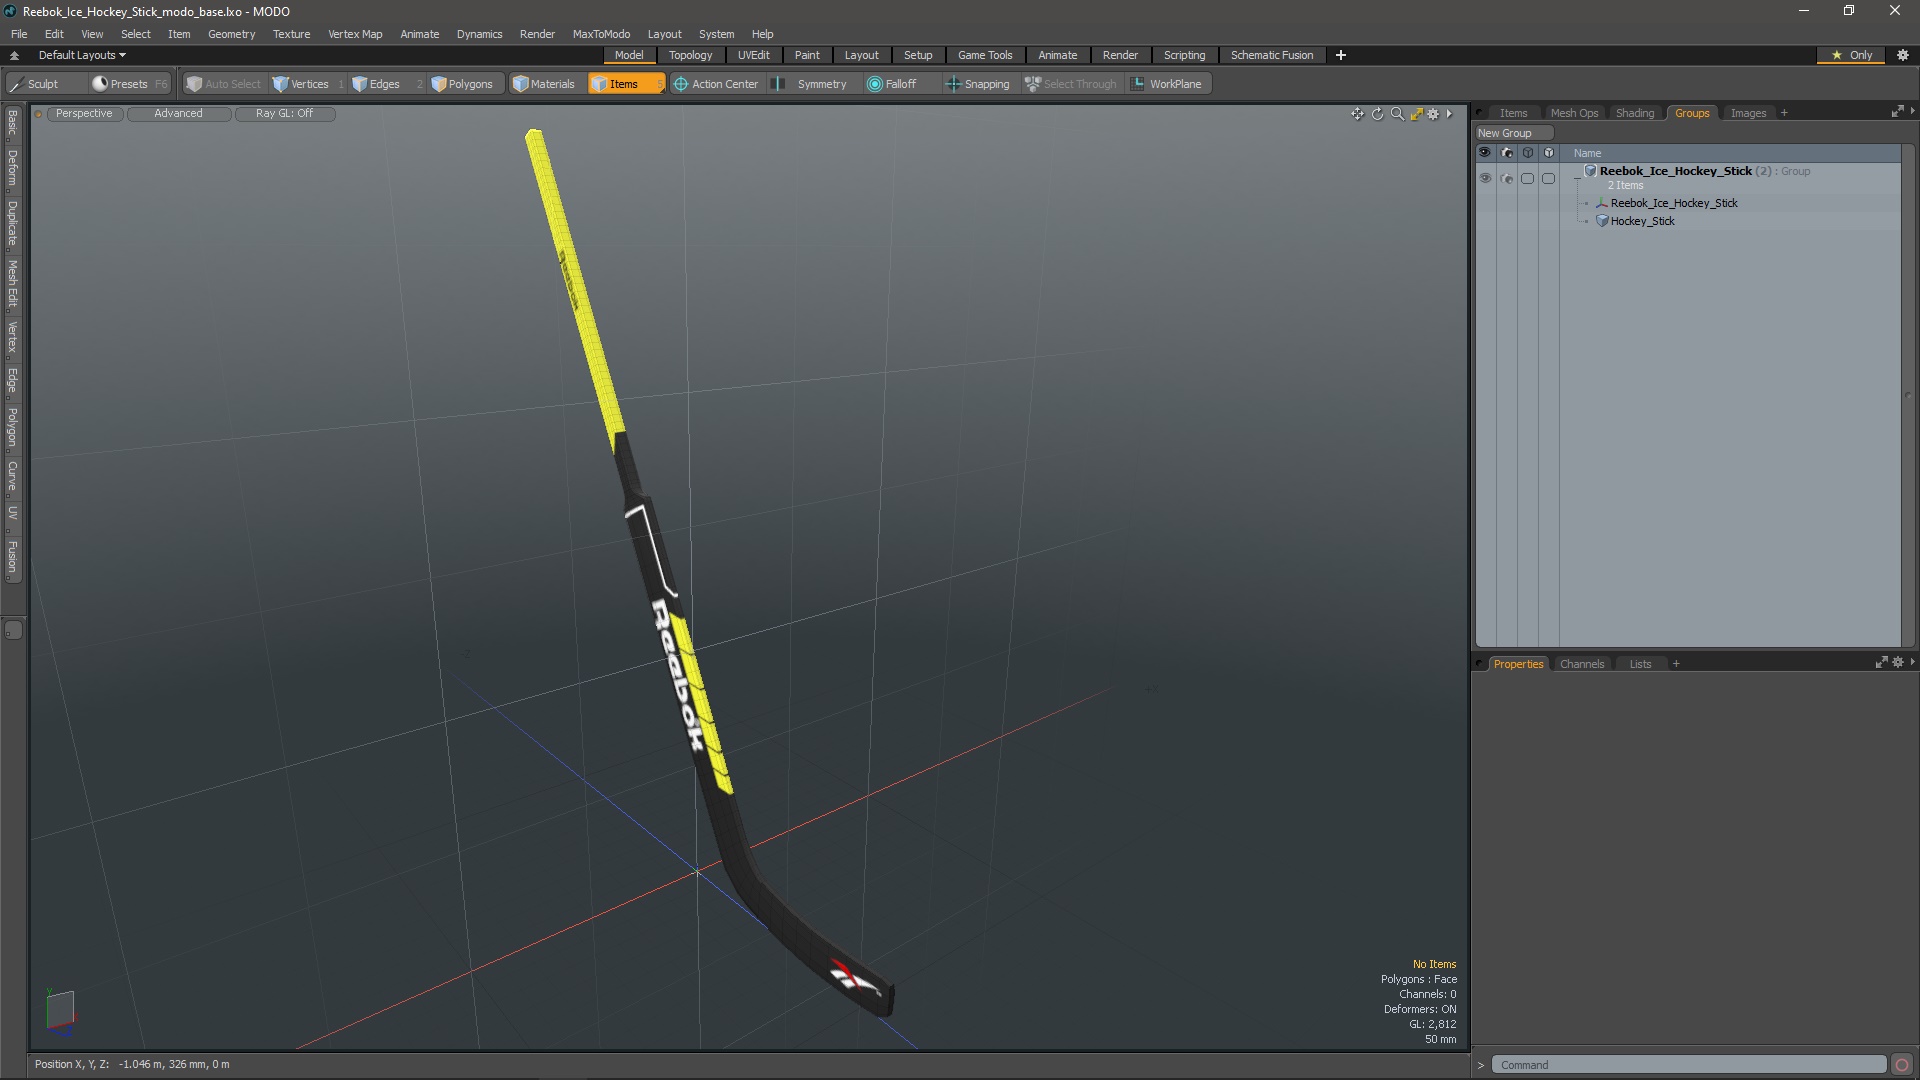Open the Presets browser
This screenshot has height=1080, width=1920.
pyautogui.click(x=129, y=84)
